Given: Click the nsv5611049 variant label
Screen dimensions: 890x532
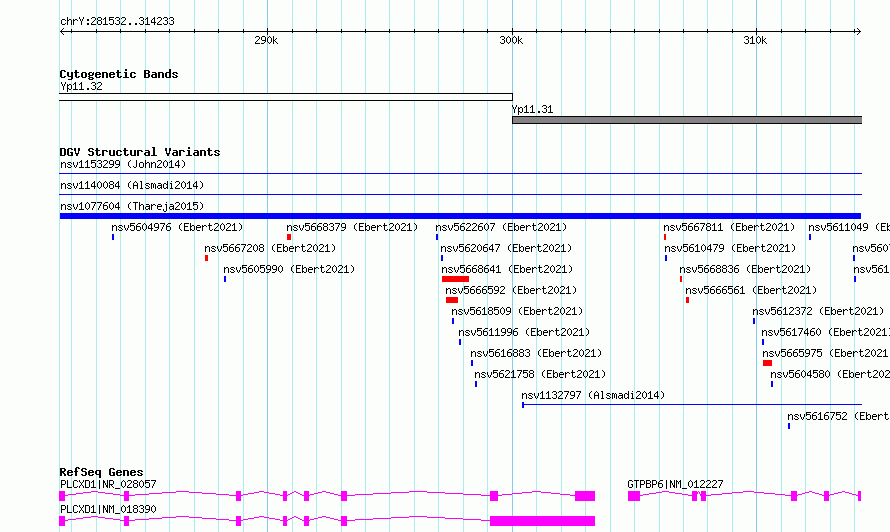Looking at the screenshot, I should [x=849, y=227].
